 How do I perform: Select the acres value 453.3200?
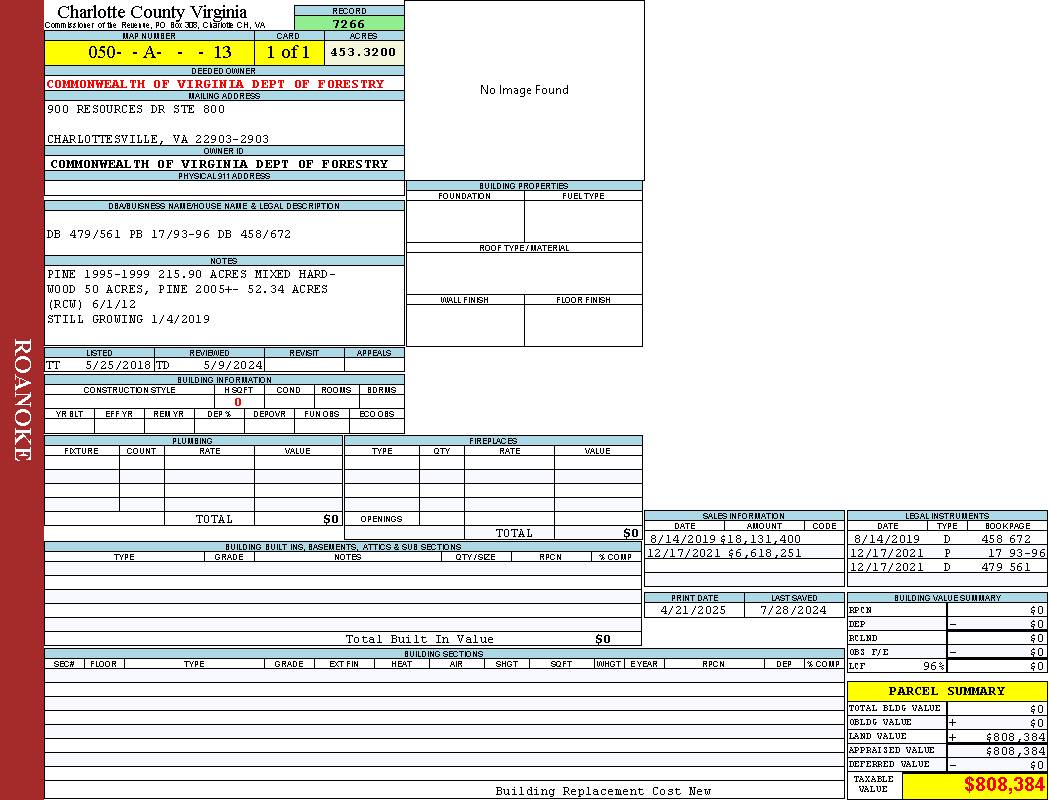364,52
